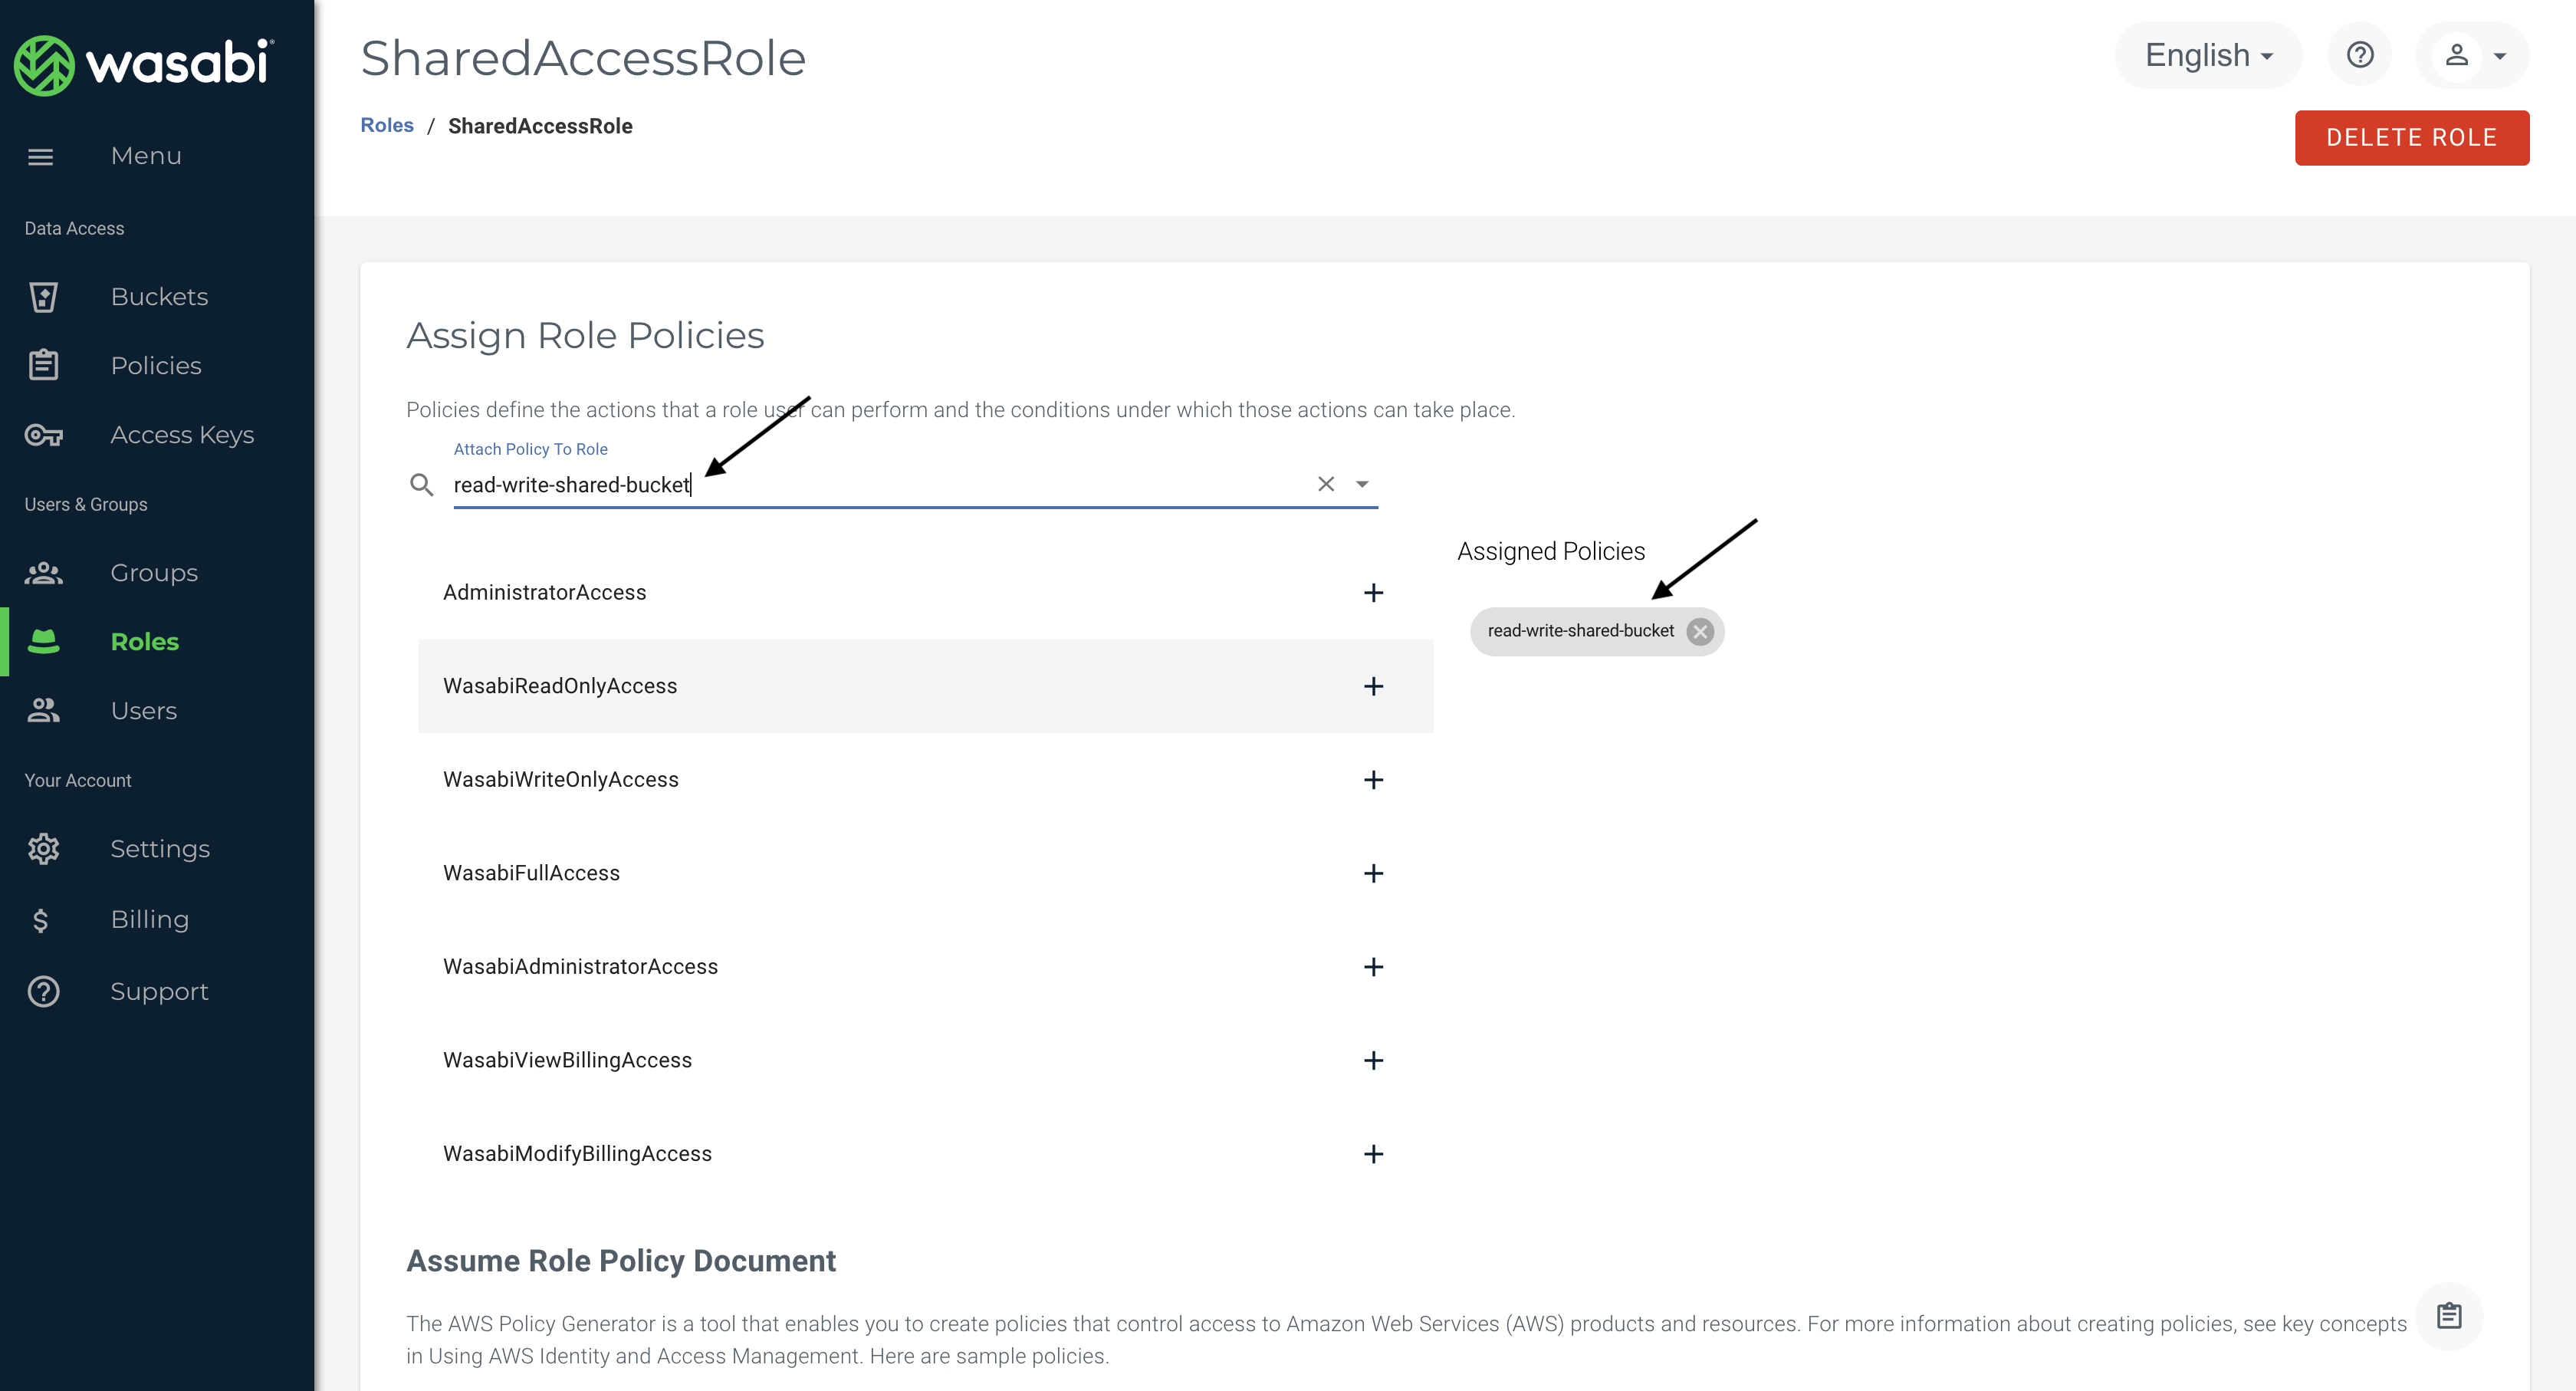Select the WasabiFullAccess policy row
This screenshot has width=2576, height=1391.
pos(925,874)
